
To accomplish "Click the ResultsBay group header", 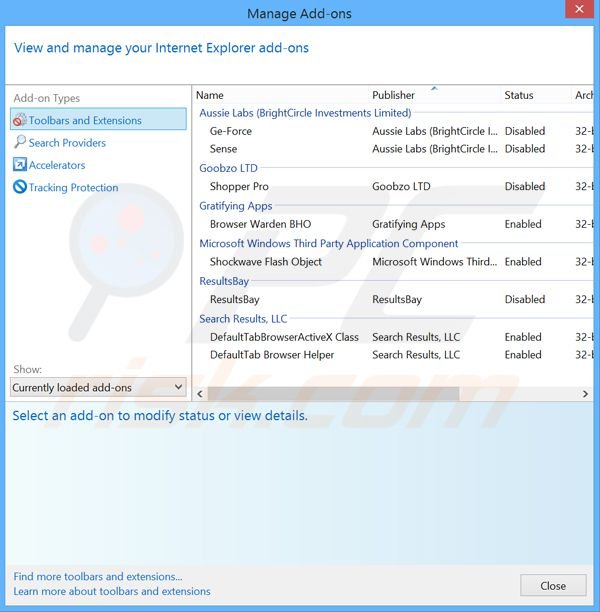I will pyautogui.click(x=224, y=281).
